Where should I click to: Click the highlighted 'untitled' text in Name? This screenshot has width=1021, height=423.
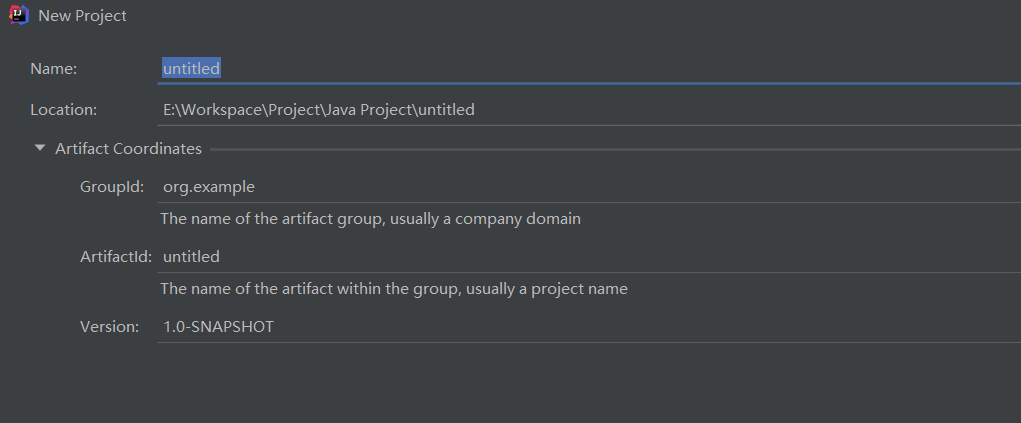[191, 68]
